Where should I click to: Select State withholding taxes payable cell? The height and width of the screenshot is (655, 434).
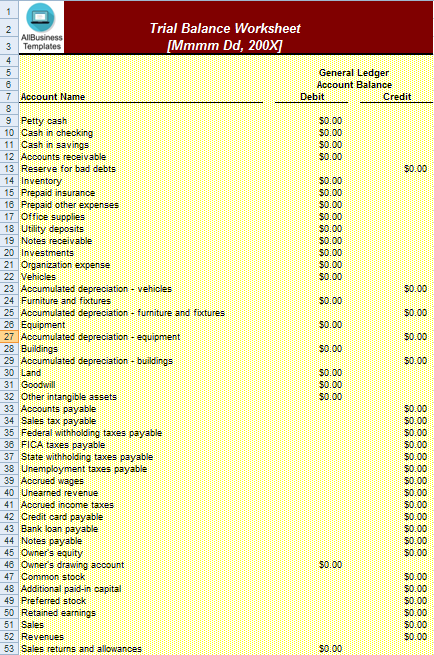click(87, 457)
